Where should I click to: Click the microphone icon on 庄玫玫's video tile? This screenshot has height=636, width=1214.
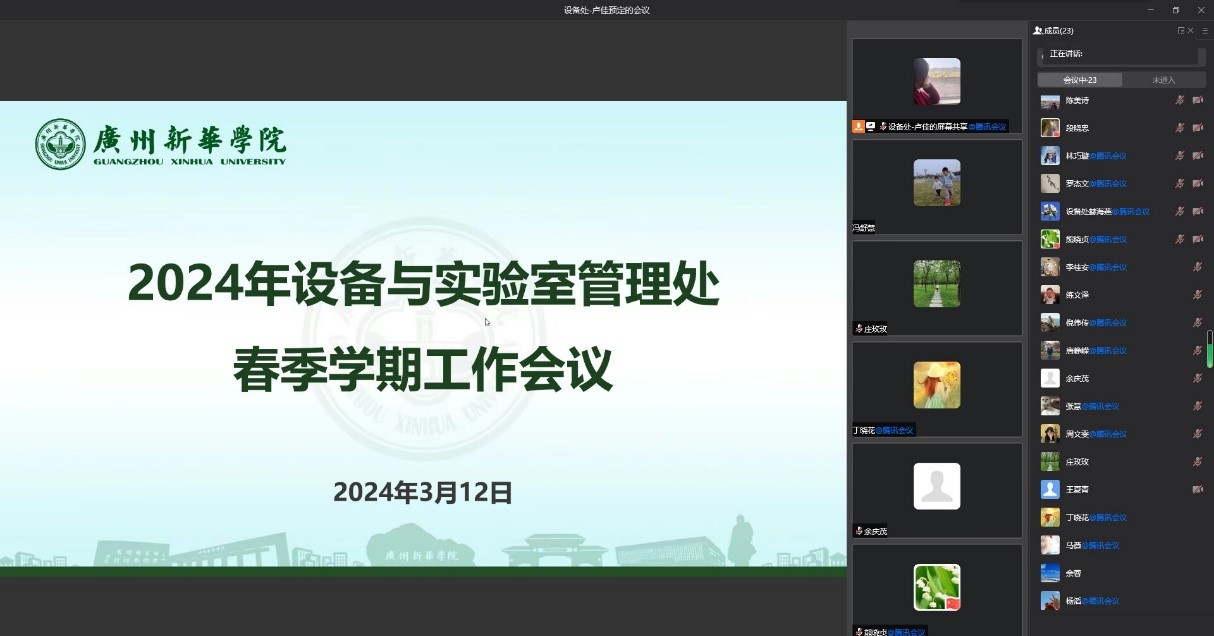[859, 327]
